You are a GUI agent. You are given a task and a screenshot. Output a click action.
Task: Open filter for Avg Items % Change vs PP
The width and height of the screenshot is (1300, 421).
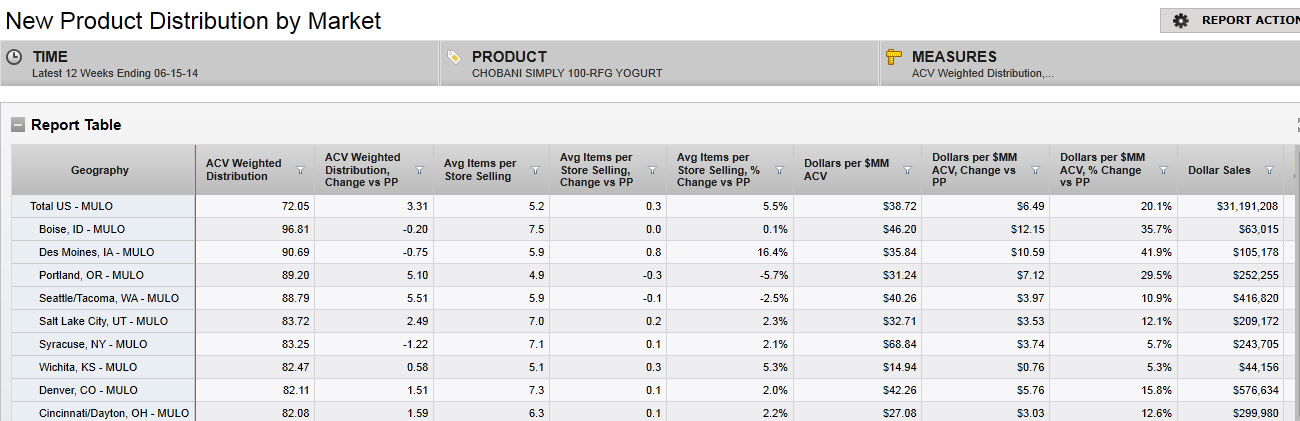pyautogui.click(x=779, y=171)
